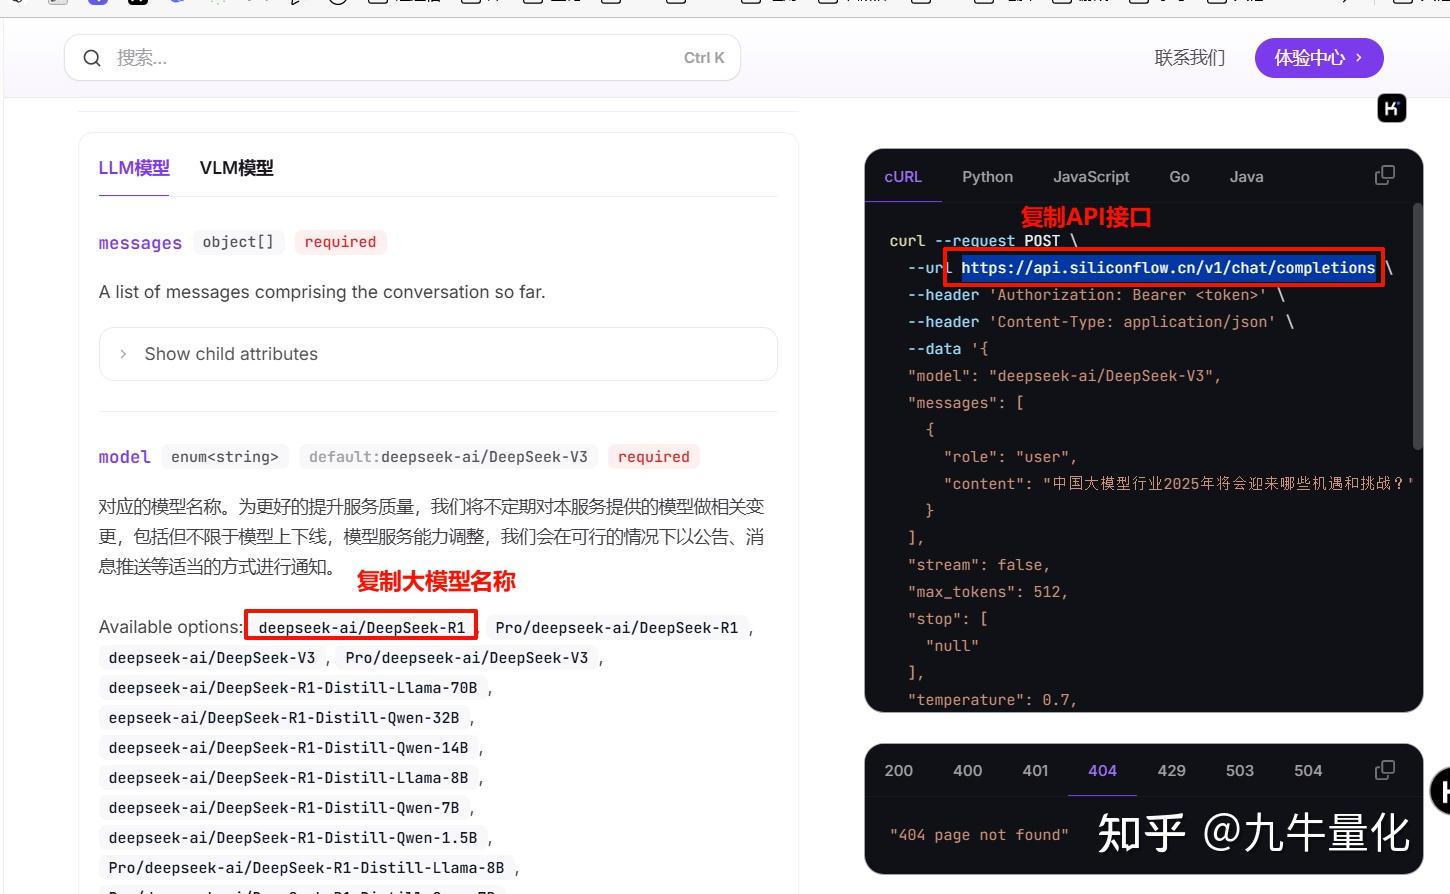Copy the cURL request using the copy icon
1450x894 pixels.
[x=1385, y=174]
